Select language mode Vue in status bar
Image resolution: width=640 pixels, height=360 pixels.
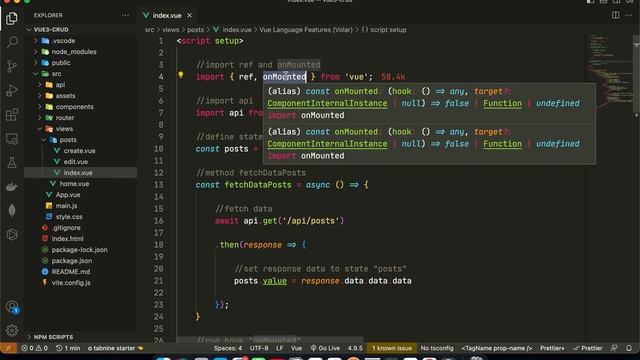click(297, 348)
